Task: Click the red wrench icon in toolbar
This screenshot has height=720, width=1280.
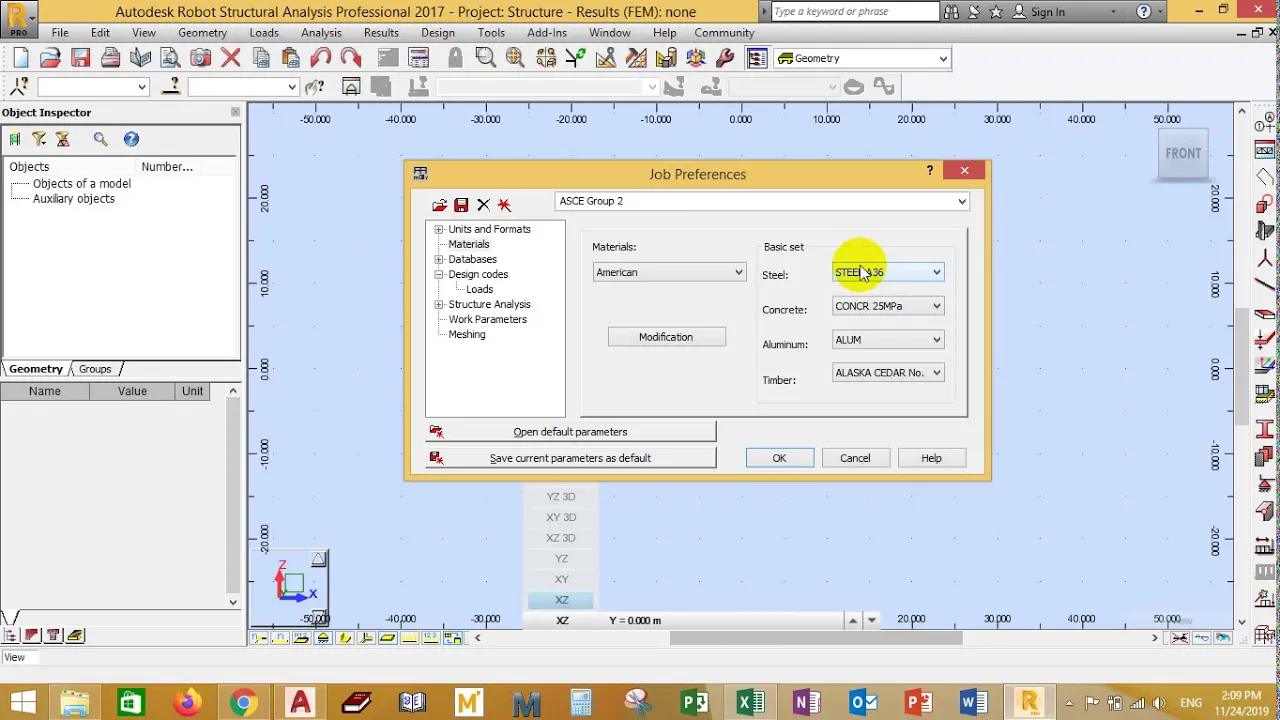Action: click(725, 58)
